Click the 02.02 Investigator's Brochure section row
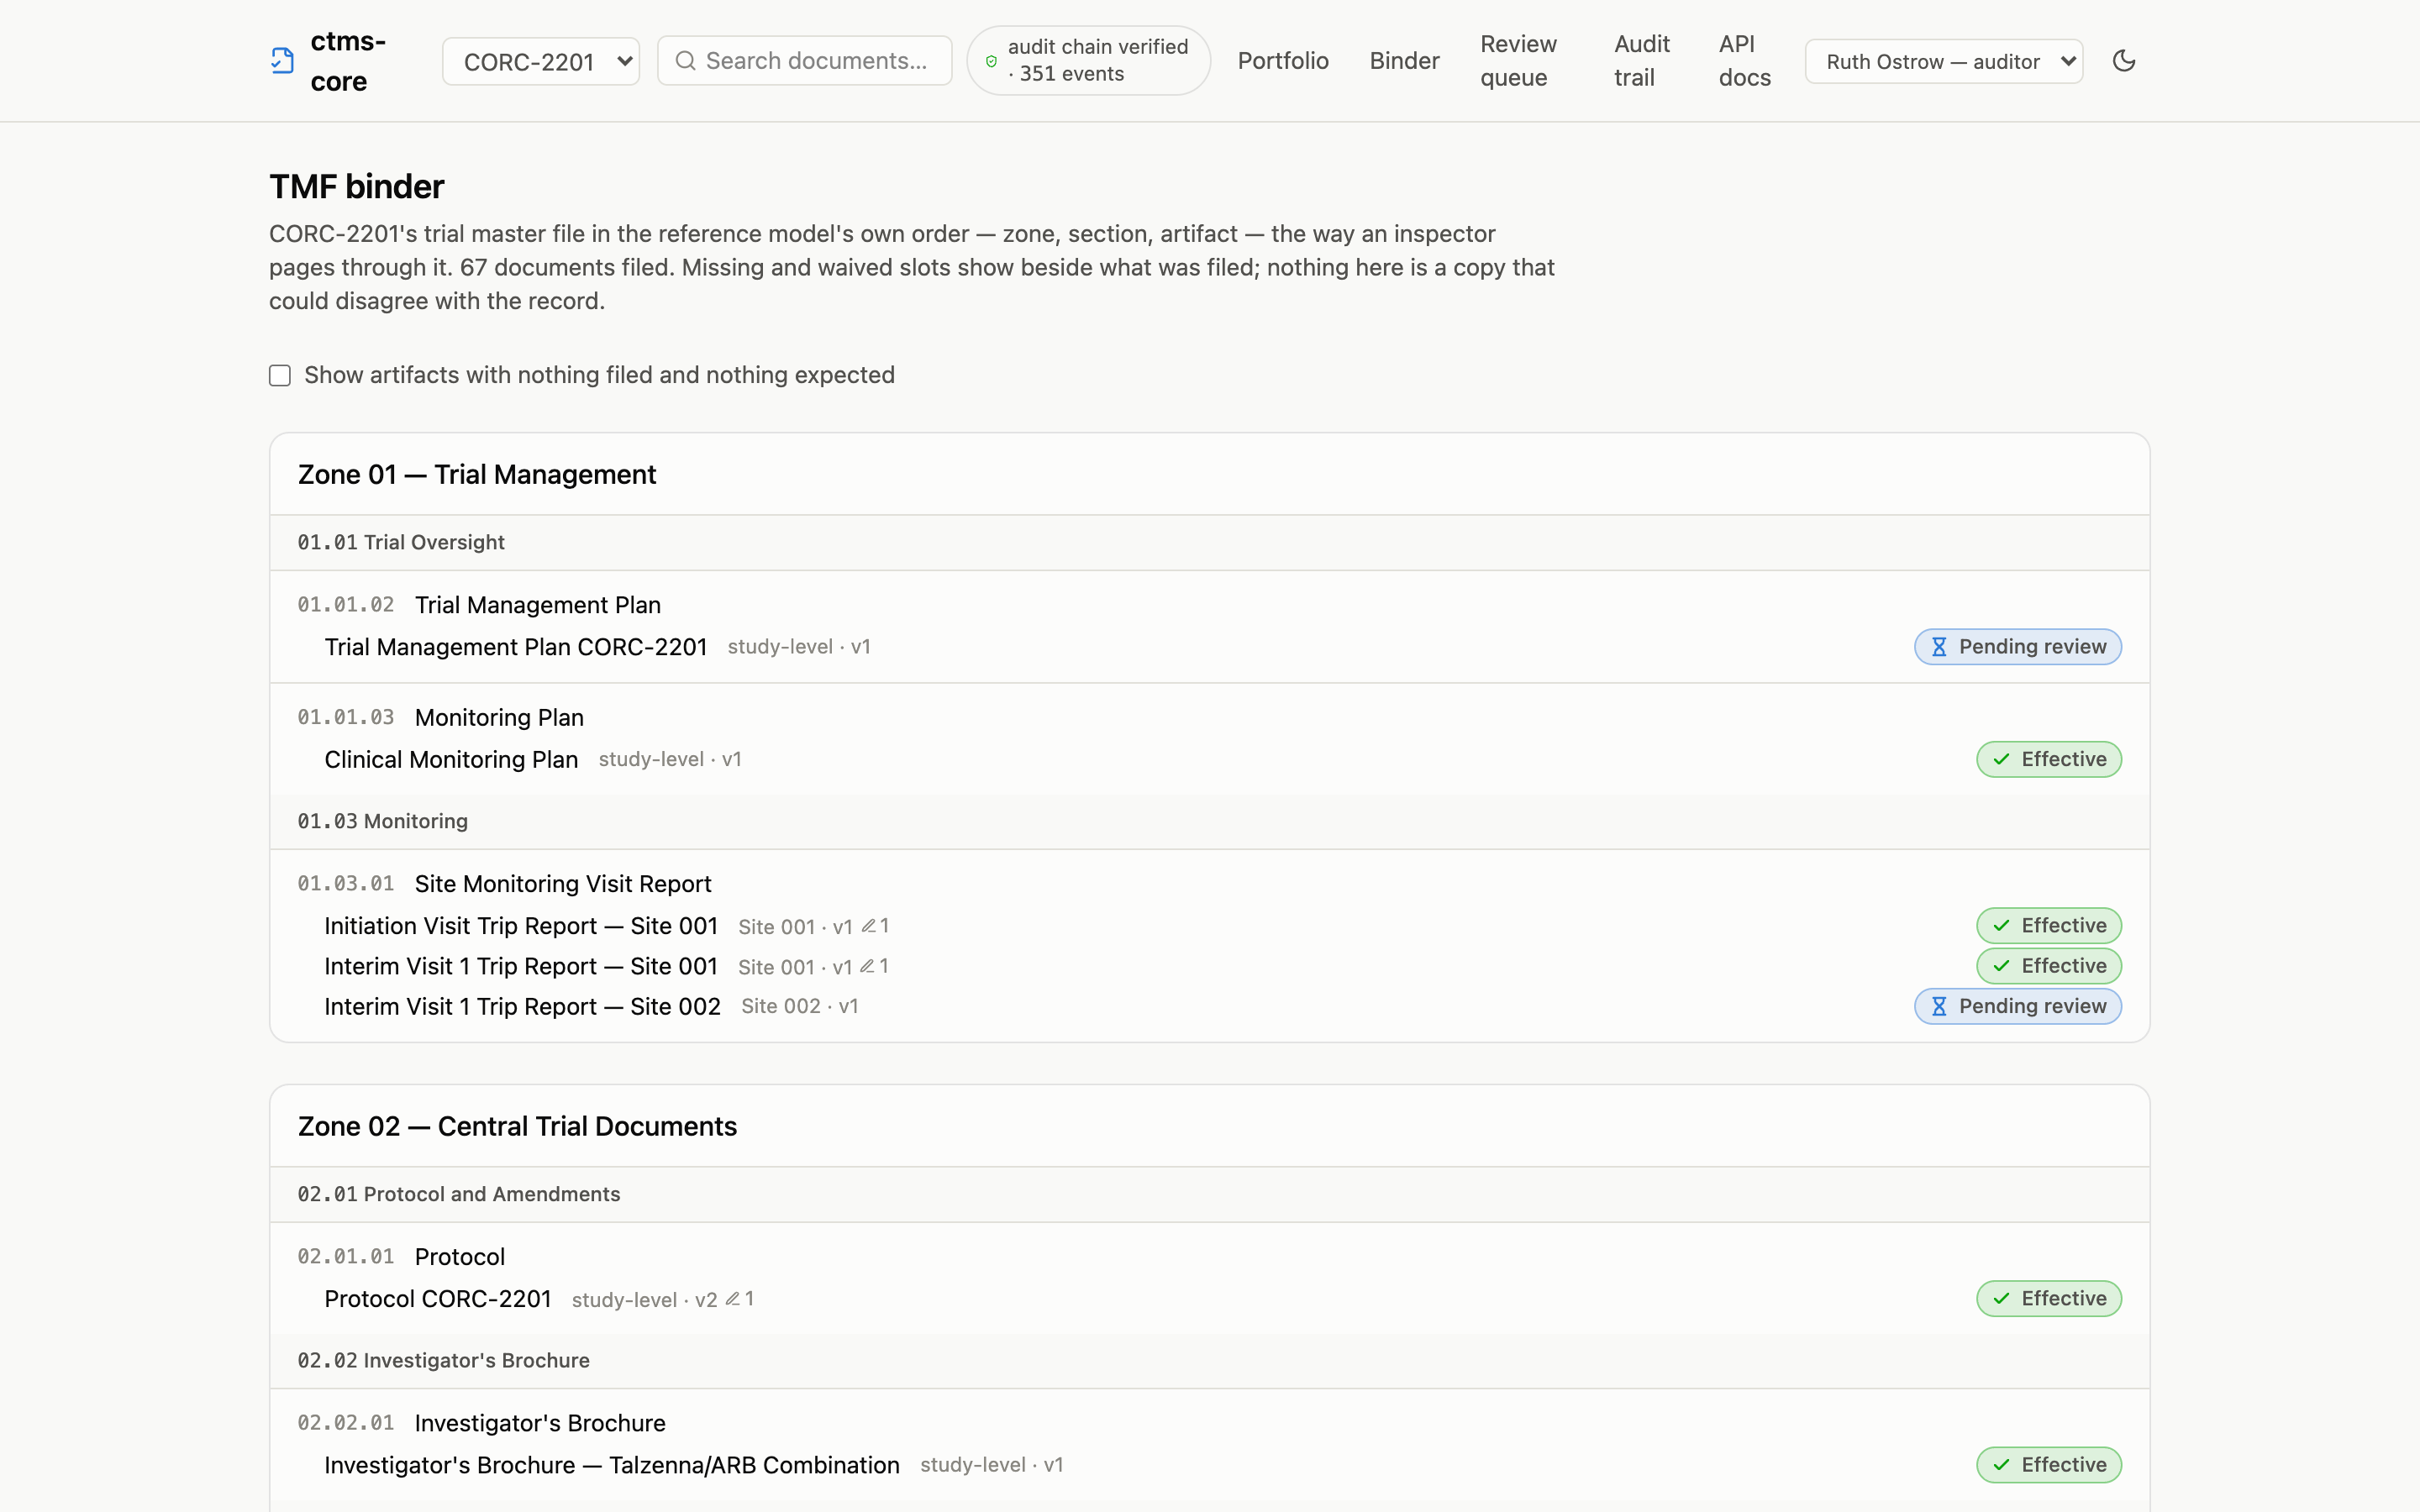2420x1512 pixels. tap(1210, 1361)
